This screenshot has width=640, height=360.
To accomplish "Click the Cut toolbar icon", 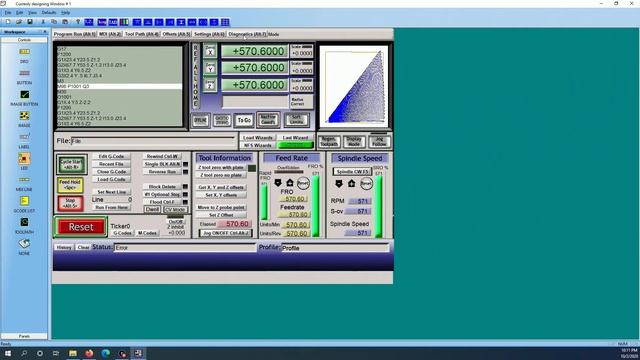I will [43, 22].
